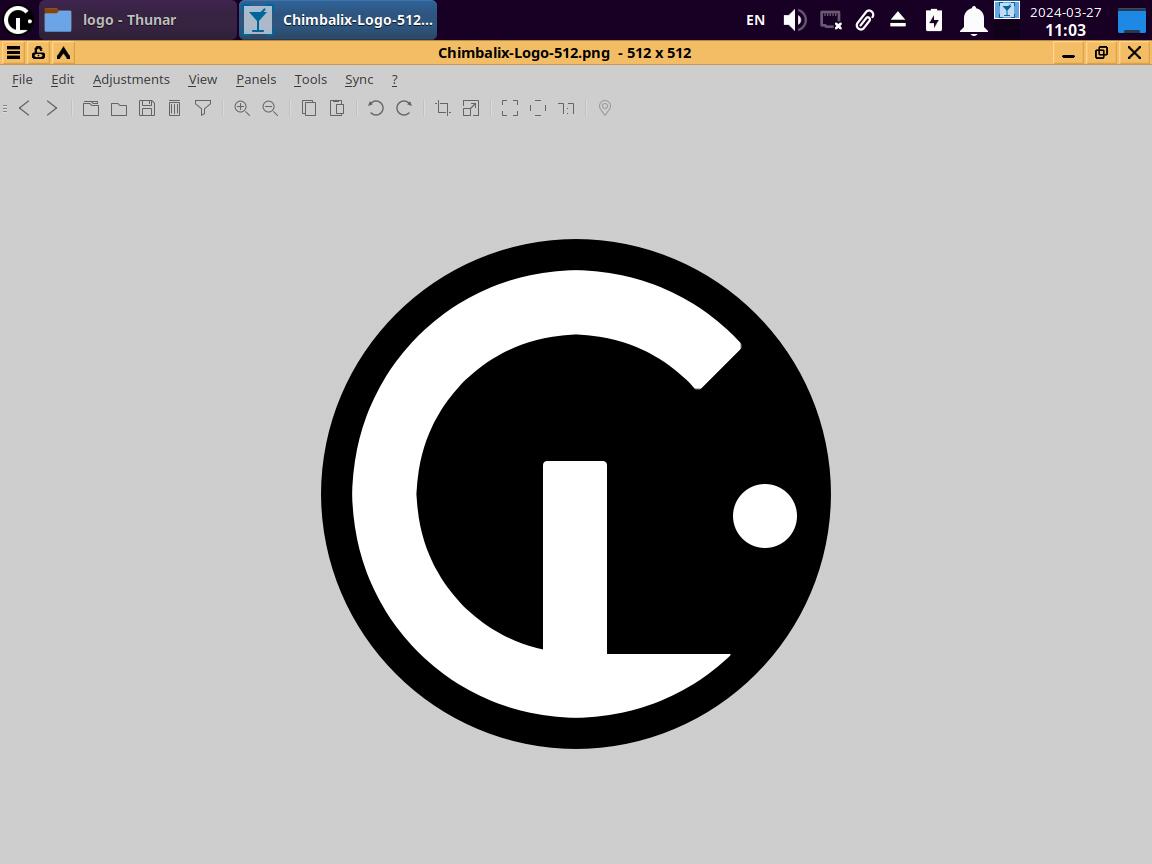Restore the image viewer window size

1101,53
